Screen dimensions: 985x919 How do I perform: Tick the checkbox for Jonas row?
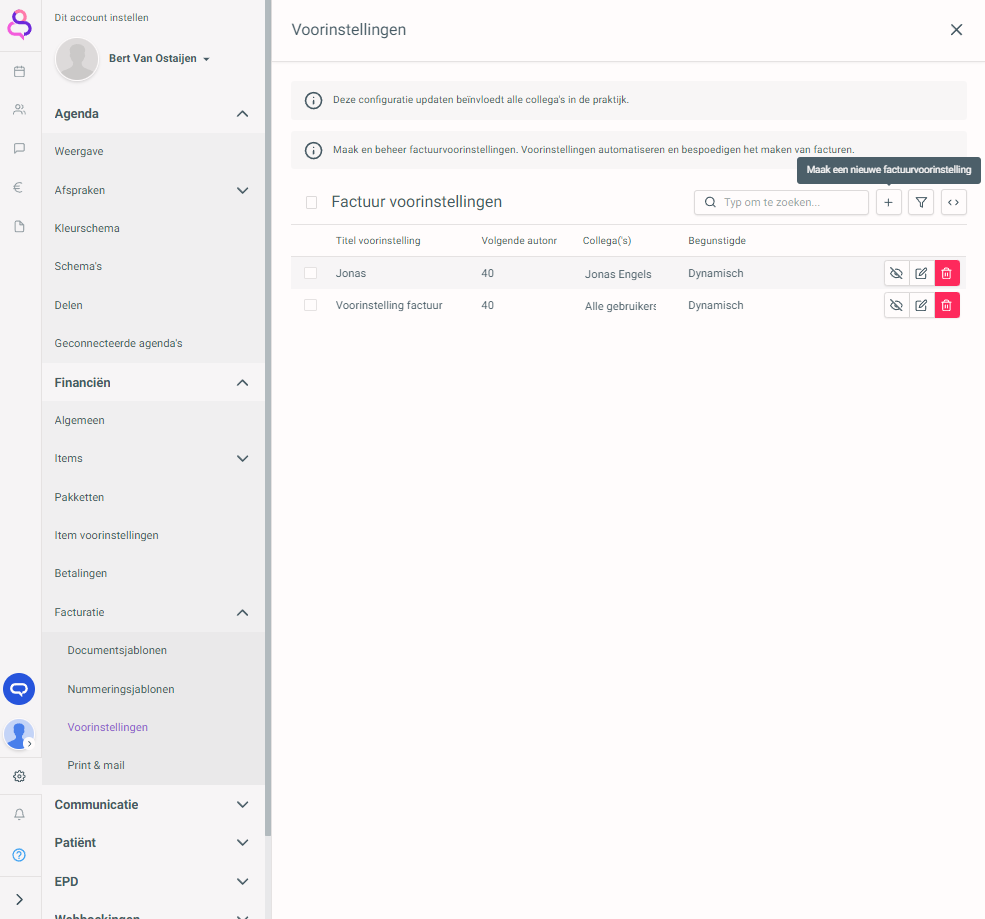(x=311, y=273)
